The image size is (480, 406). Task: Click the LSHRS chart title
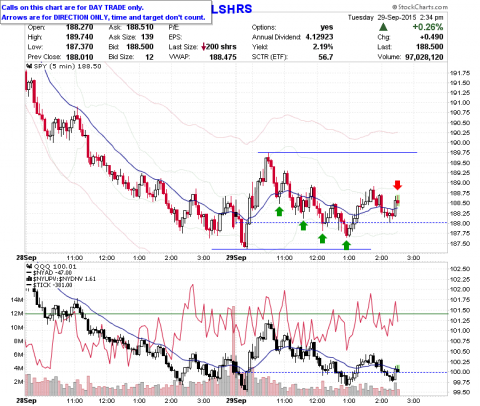coord(232,9)
